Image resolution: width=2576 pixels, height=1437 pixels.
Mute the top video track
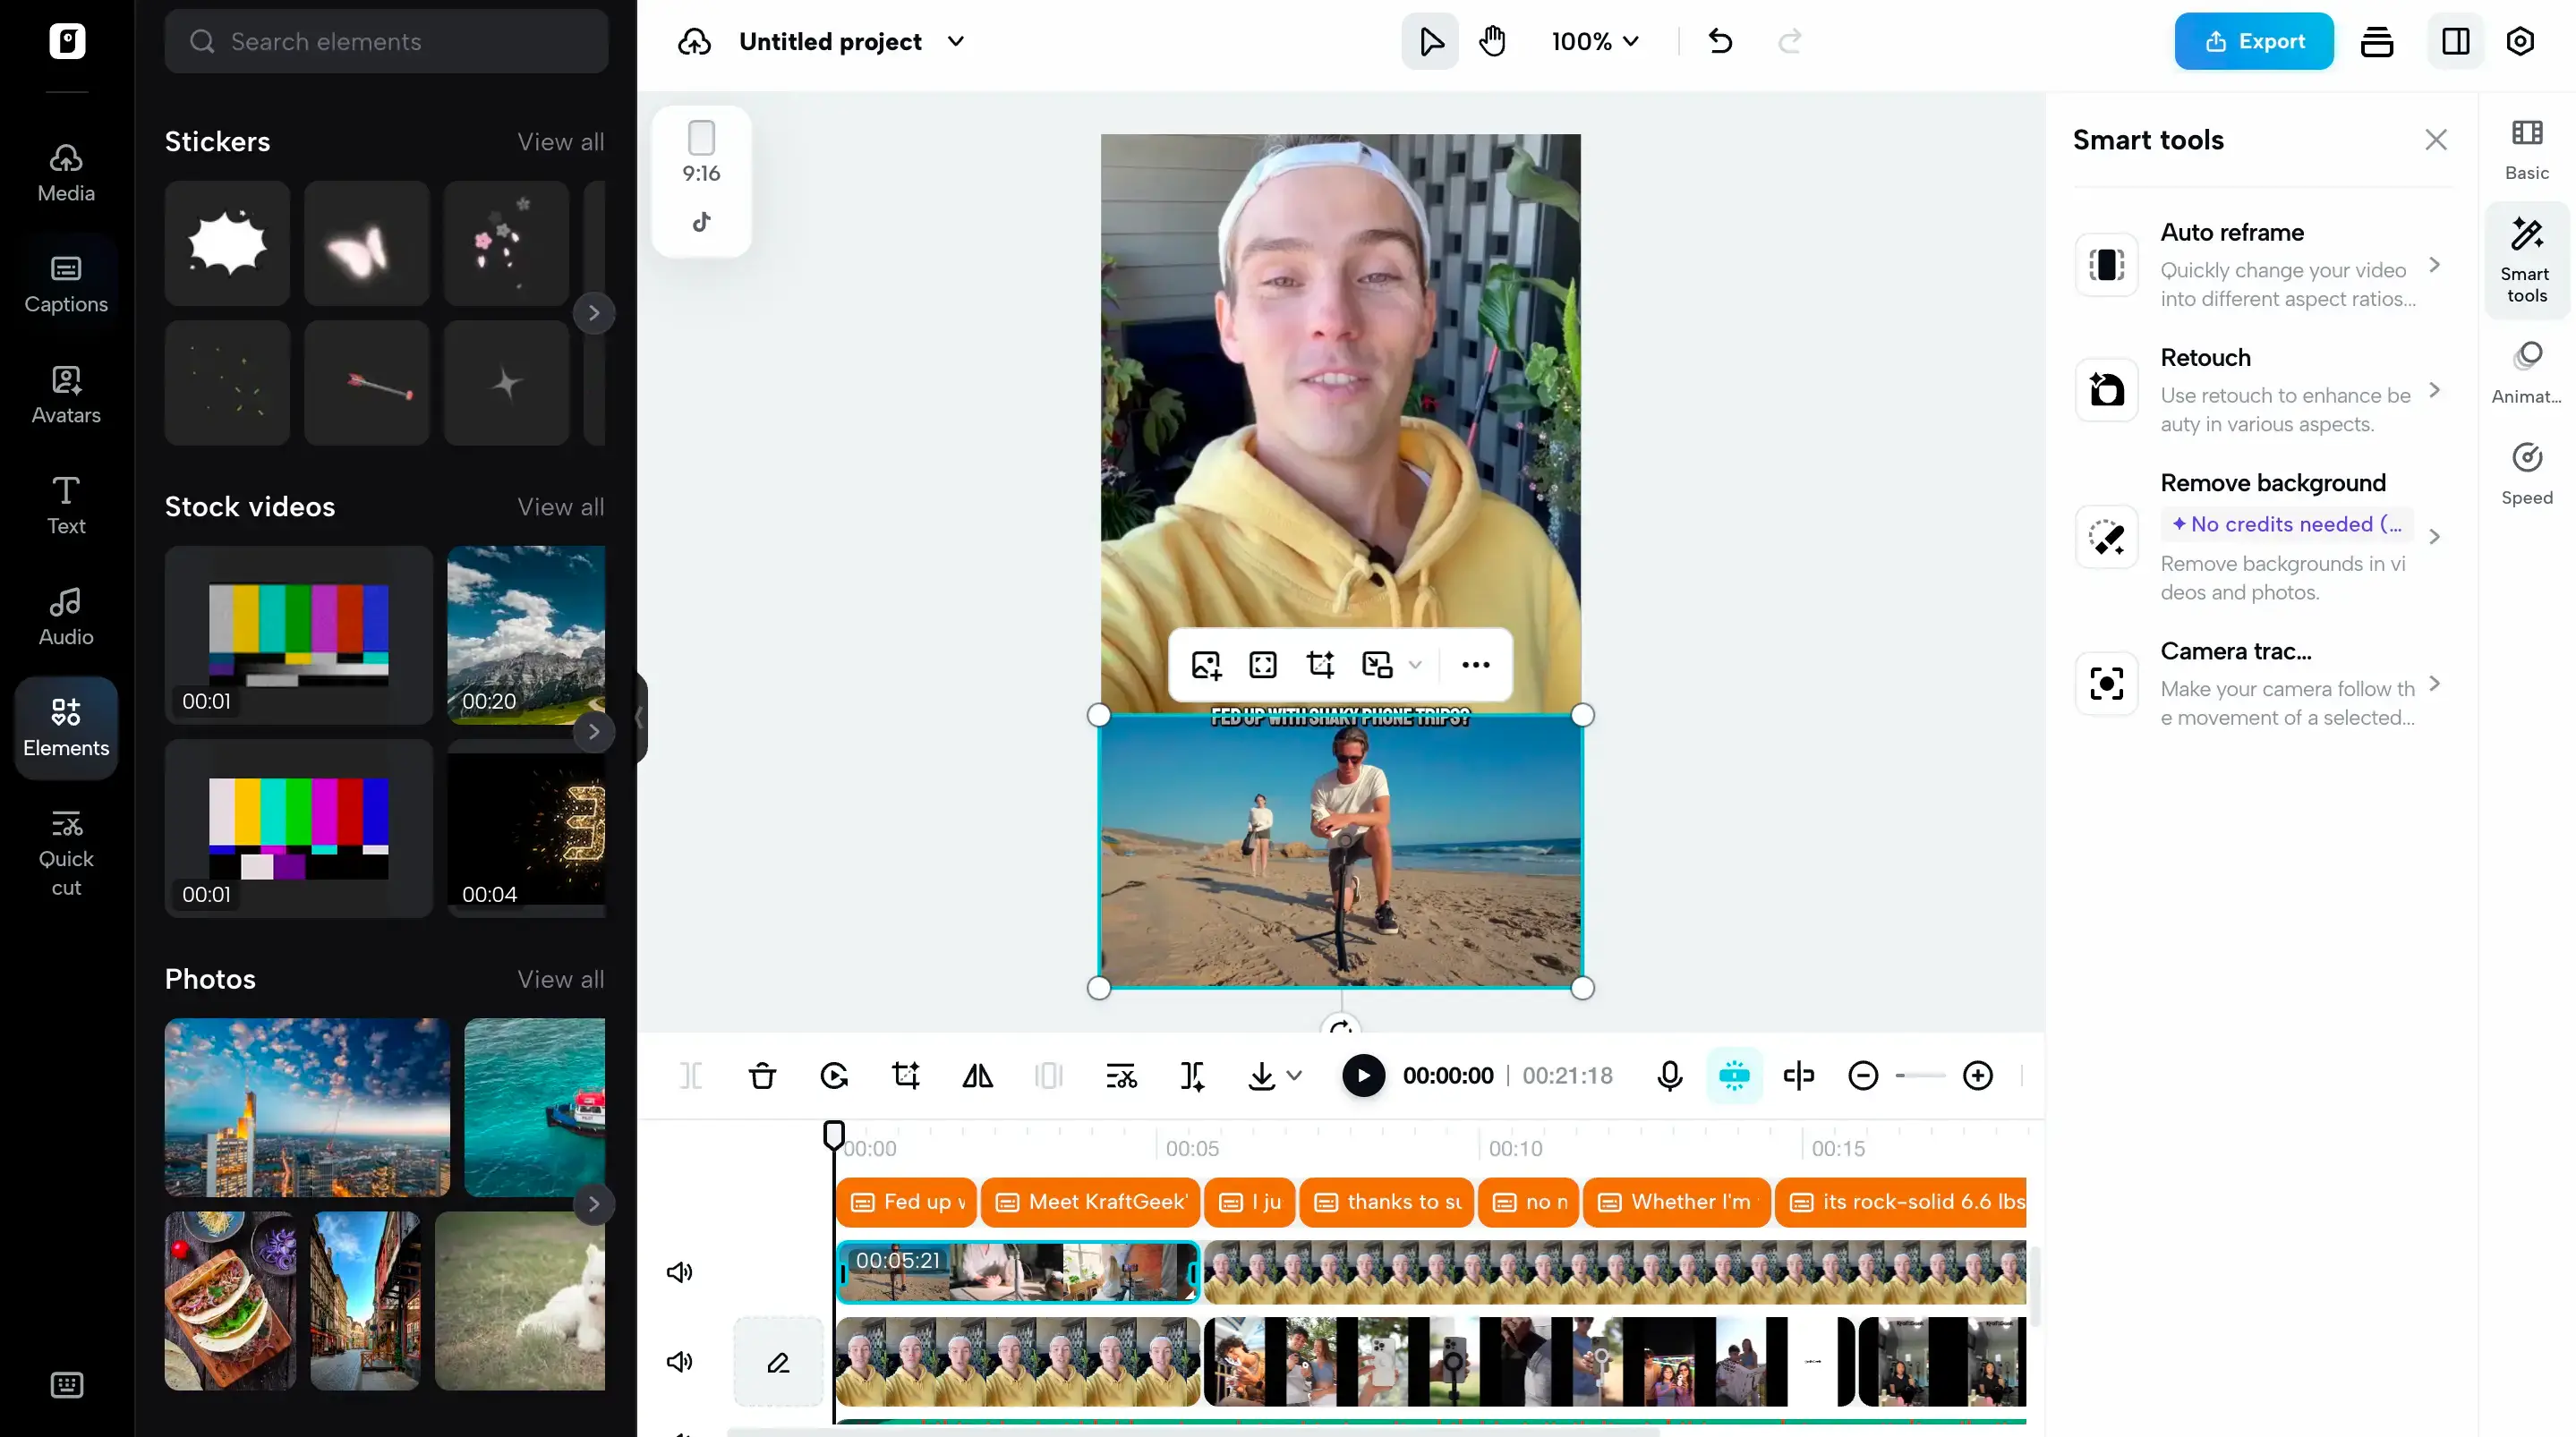(680, 1272)
